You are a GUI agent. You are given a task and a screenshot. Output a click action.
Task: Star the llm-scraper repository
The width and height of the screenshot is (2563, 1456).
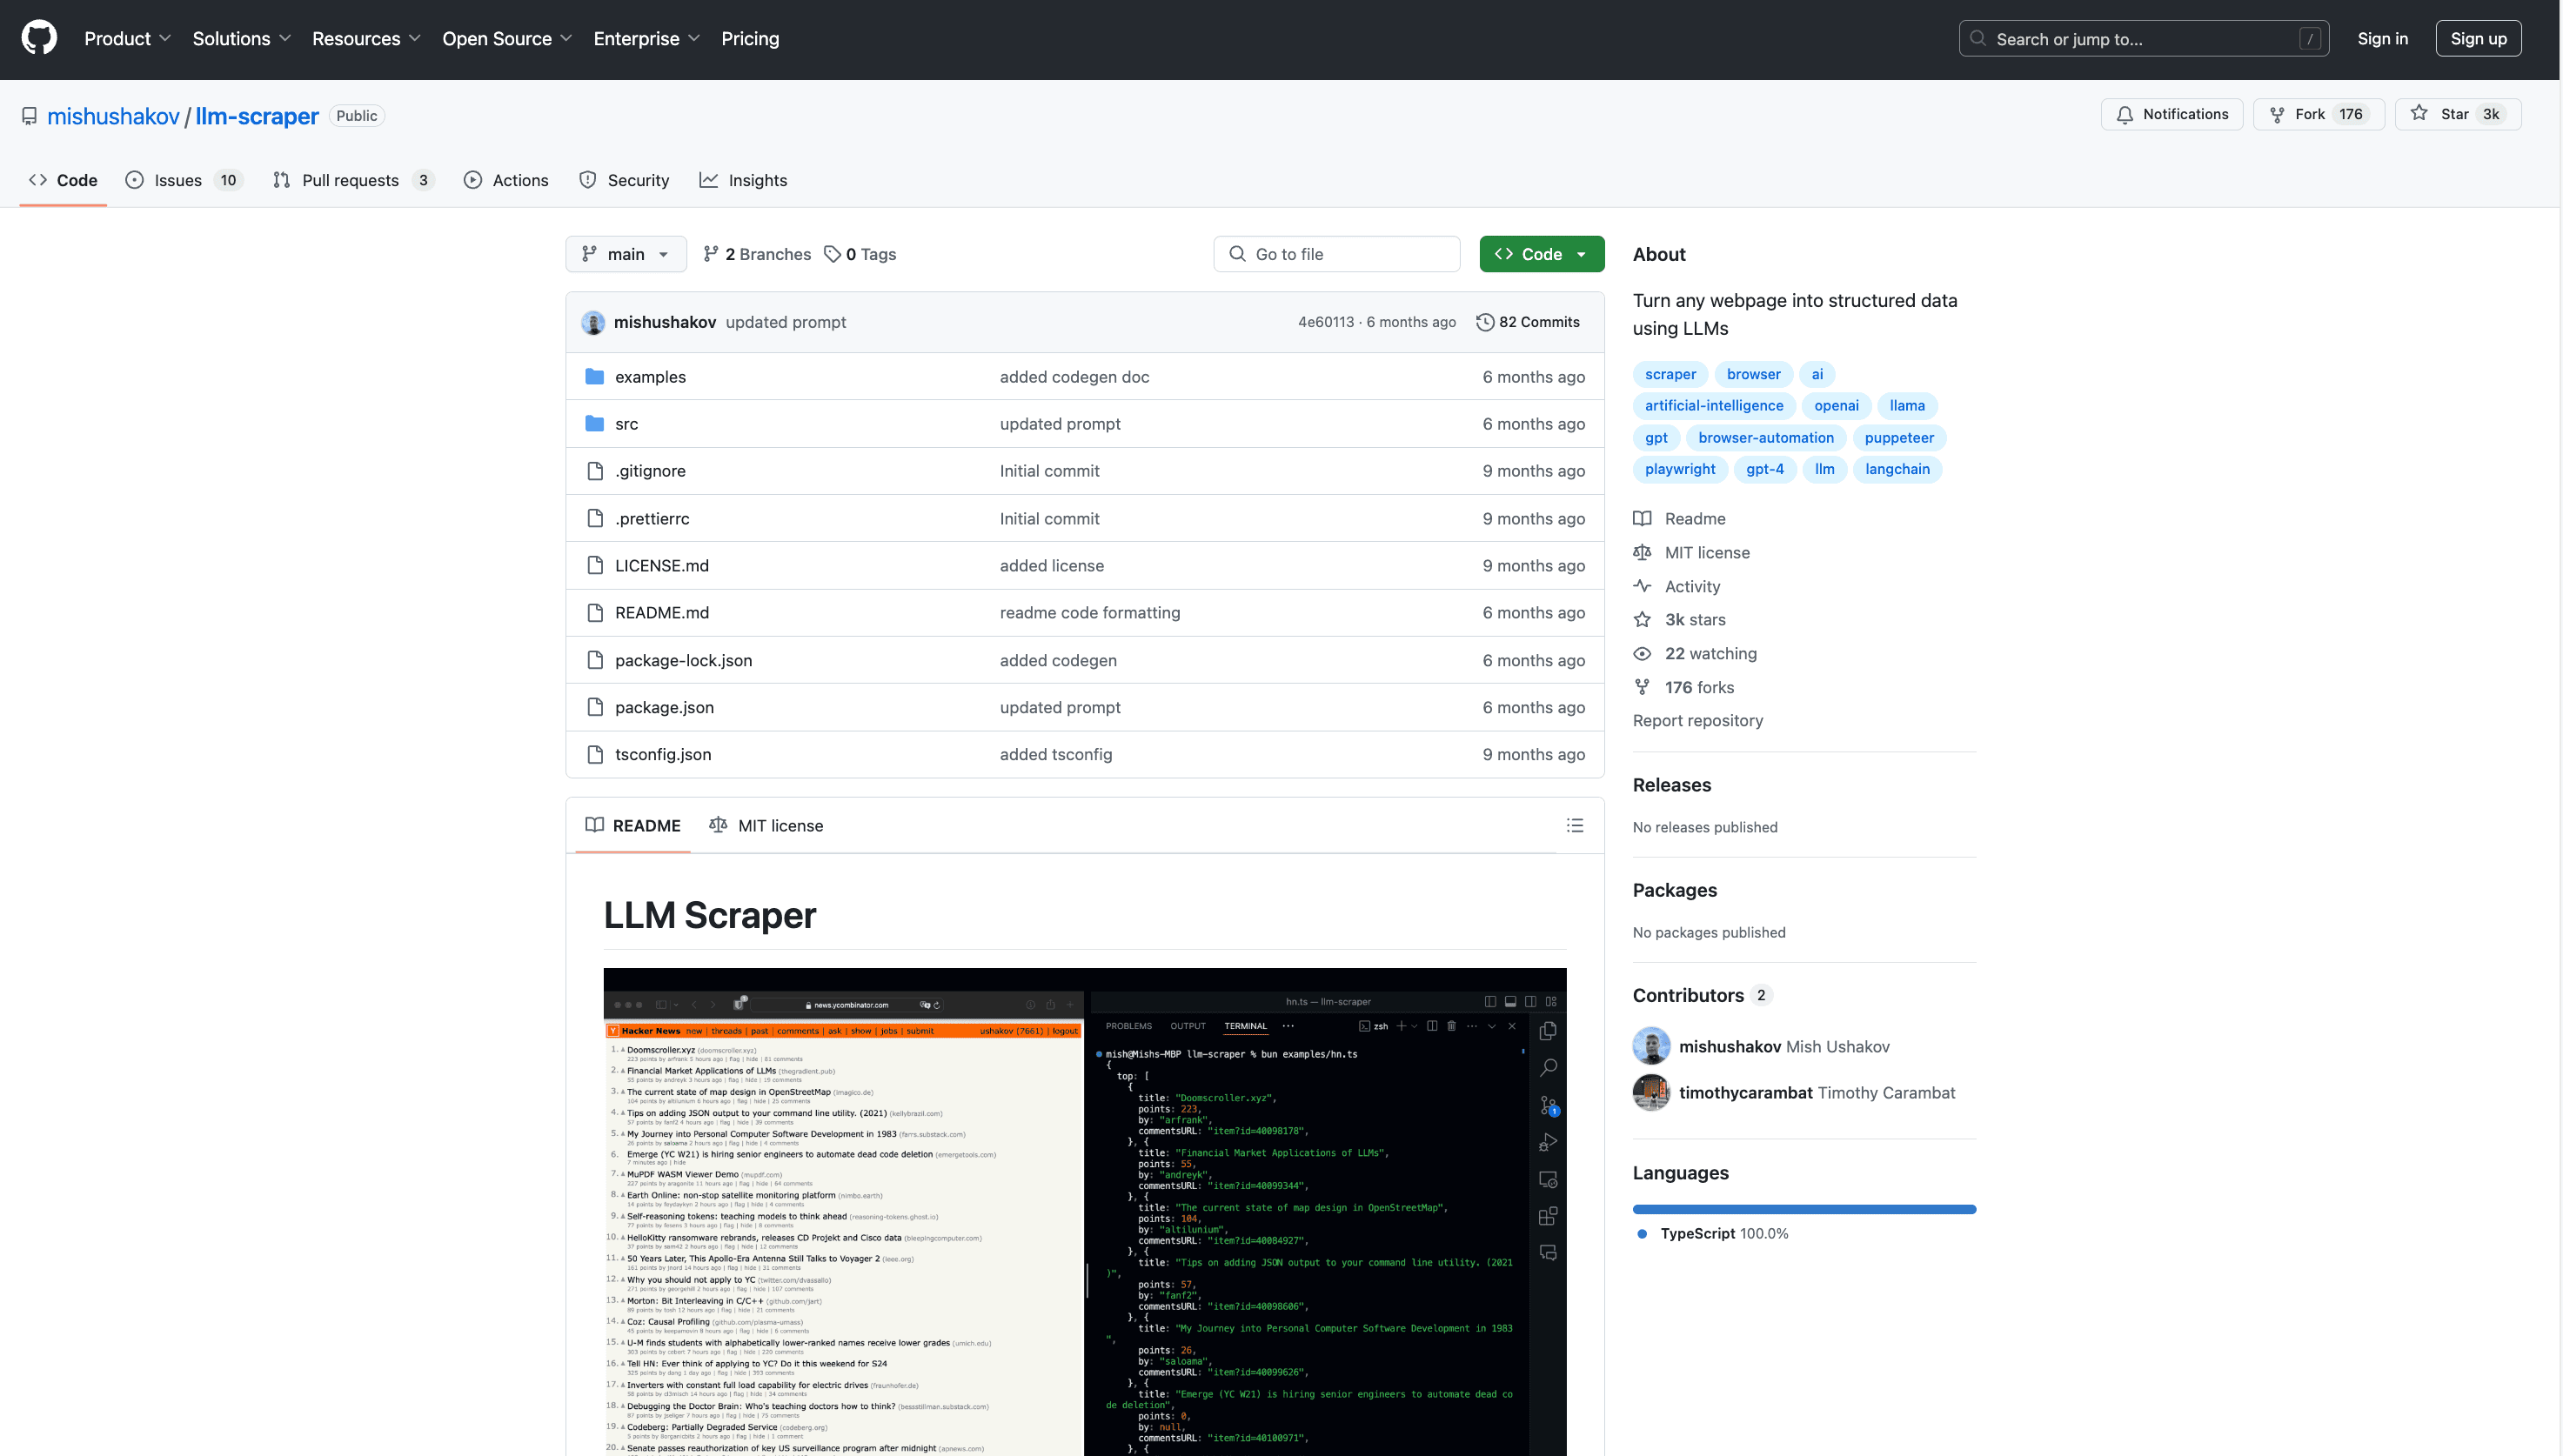coord(2457,114)
